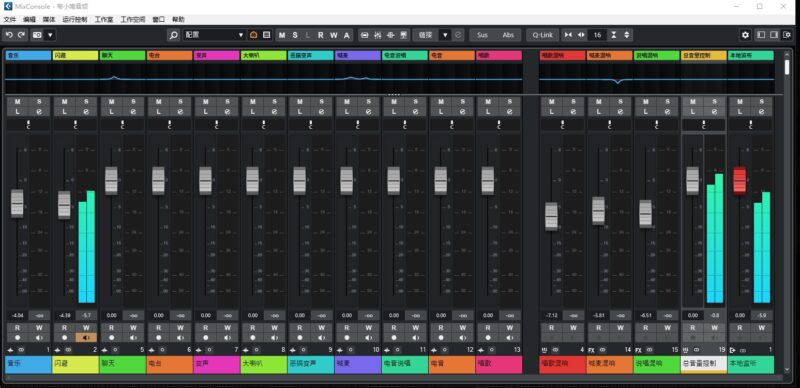Open the magnifier search channels icon
800x388 pixels.
click(x=174, y=35)
